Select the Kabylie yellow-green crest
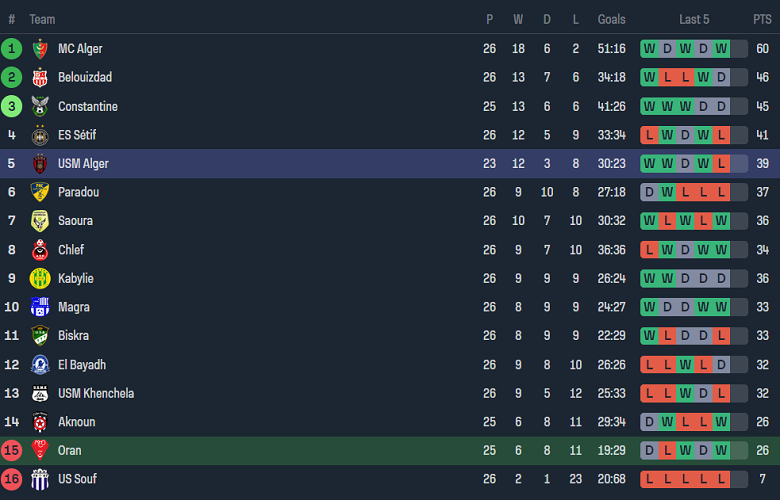Screen dimensions: 780x500 click(40, 279)
